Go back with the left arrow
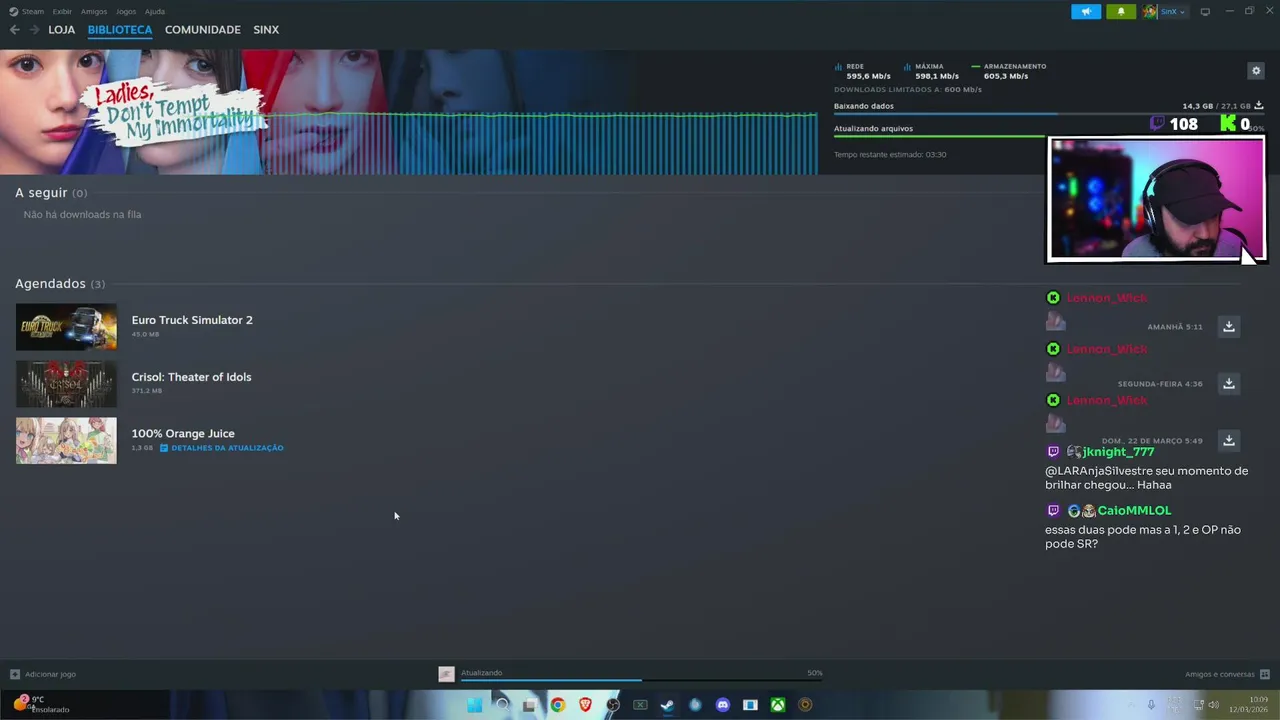This screenshot has width=1280, height=720. (14, 30)
